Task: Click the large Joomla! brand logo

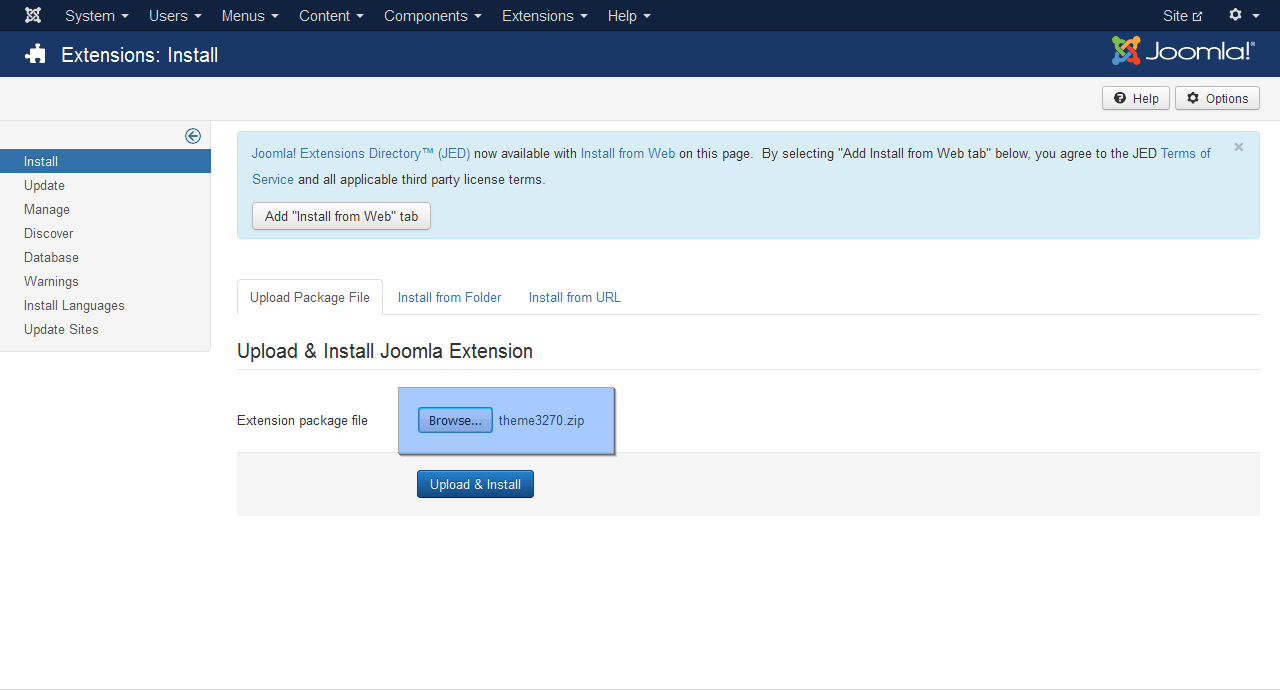Action: [x=1183, y=50]
